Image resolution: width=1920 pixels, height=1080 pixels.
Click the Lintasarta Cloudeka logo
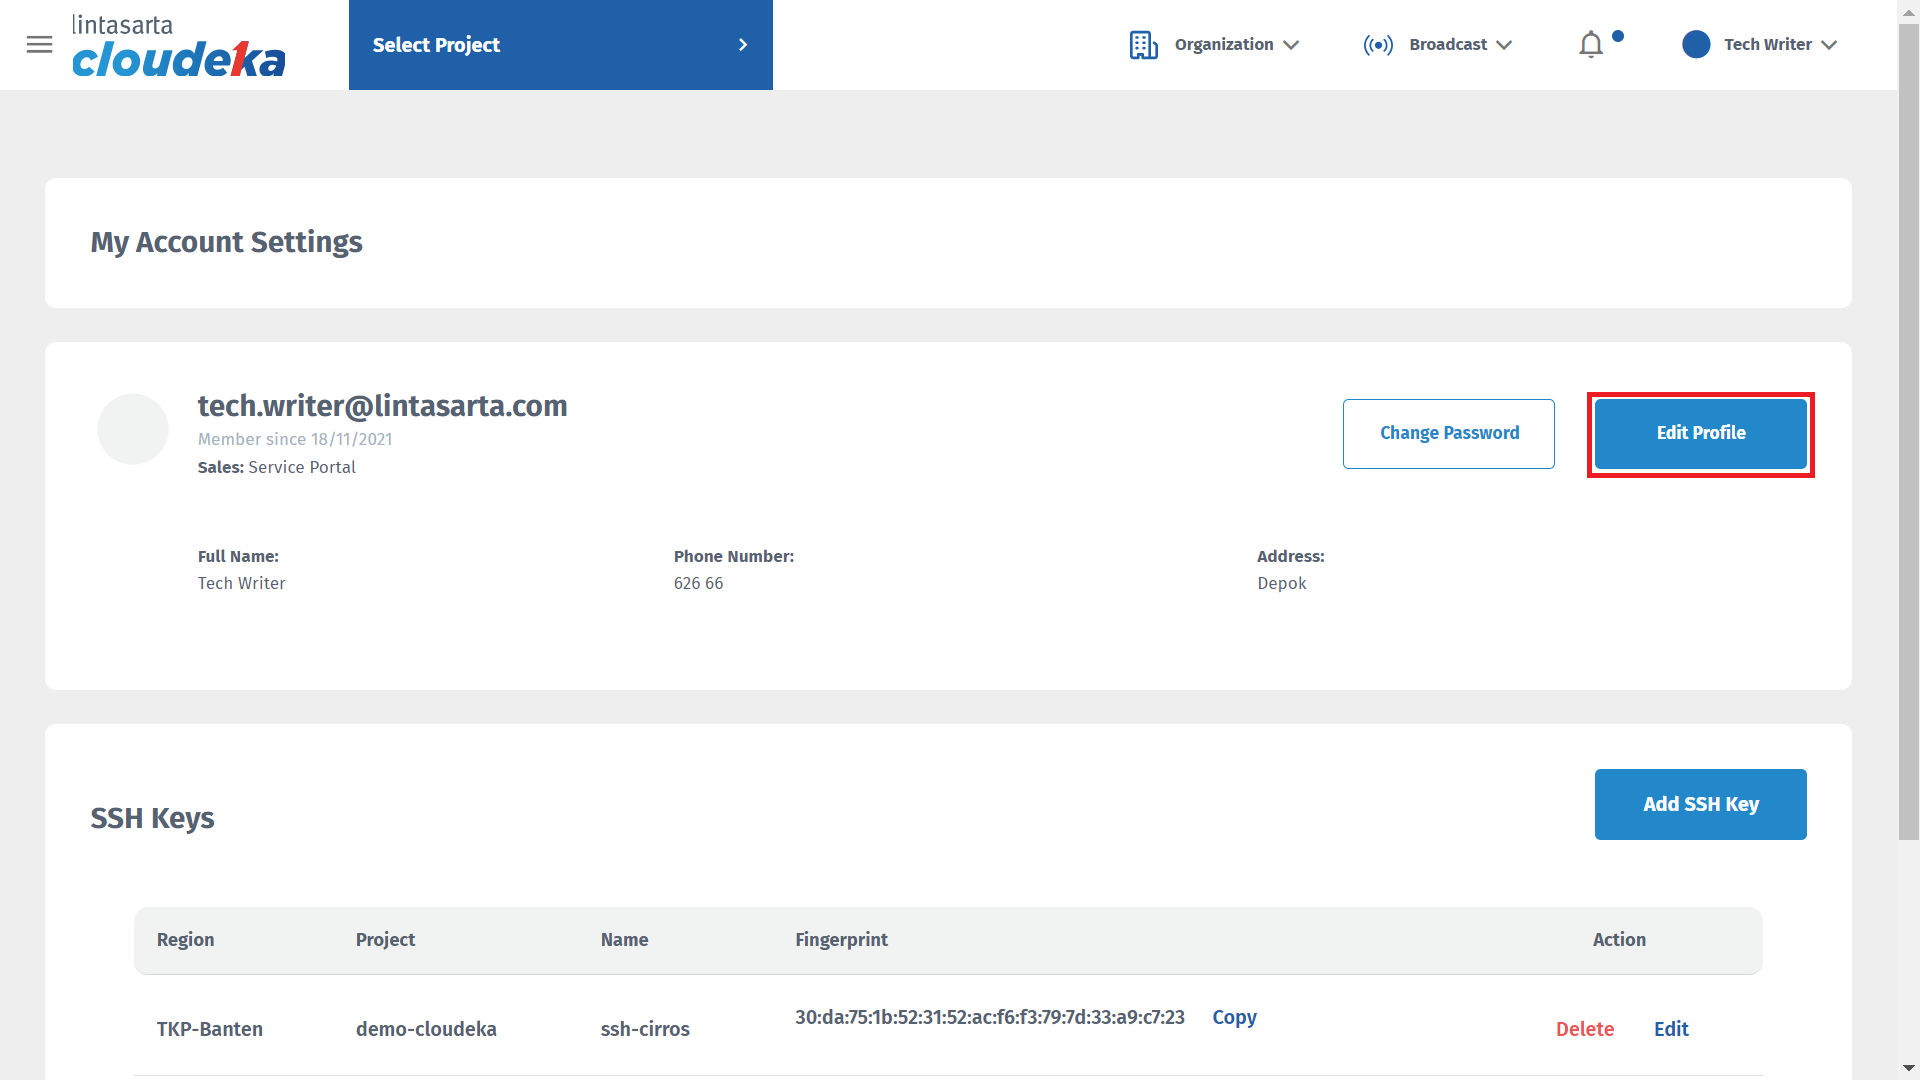point(178,46)
